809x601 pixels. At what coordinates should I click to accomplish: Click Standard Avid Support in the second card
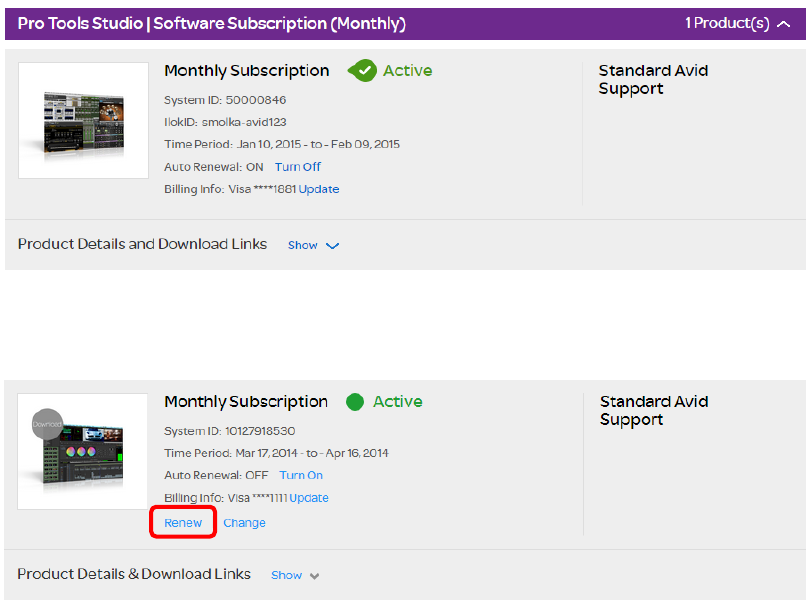point(654,411)
